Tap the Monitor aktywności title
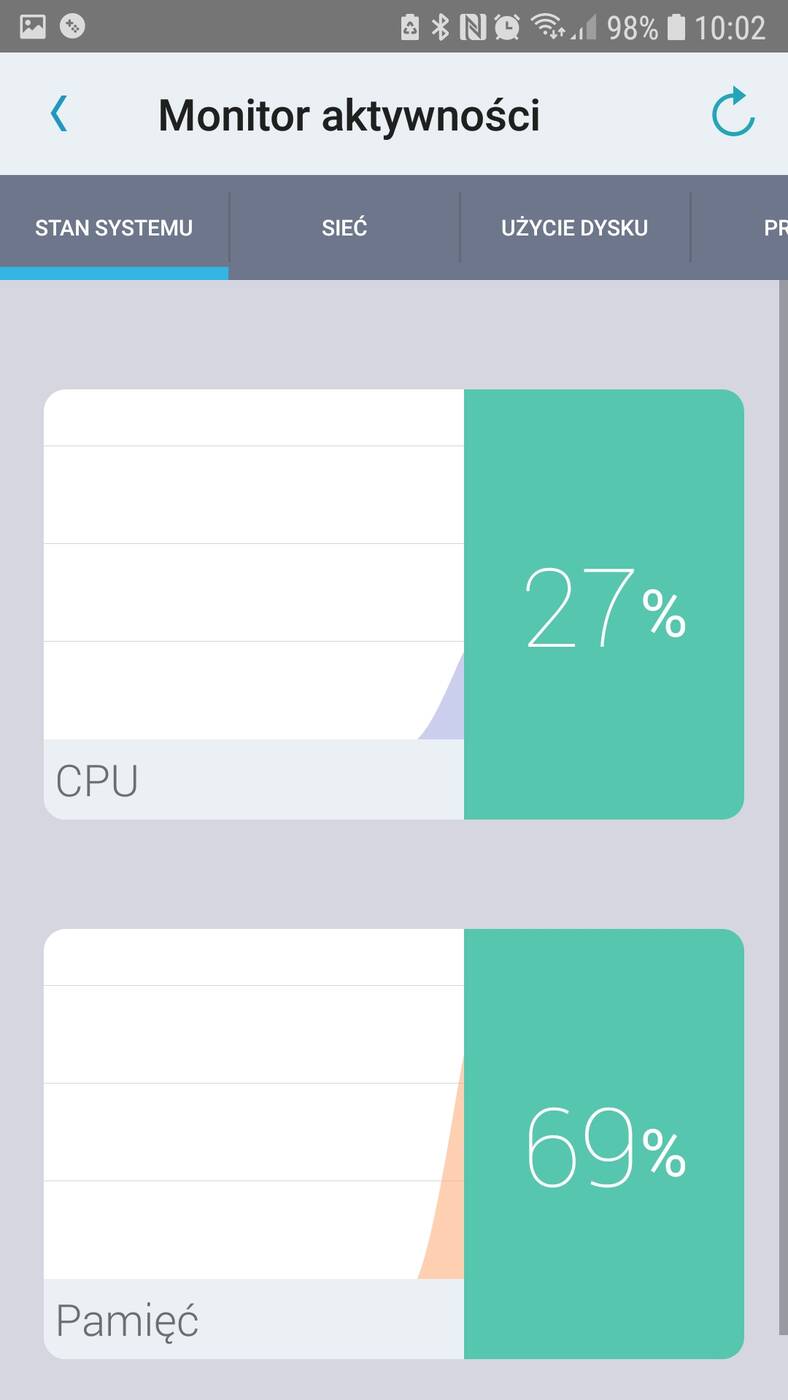Viewport: 788px width, 1400px height. point(349,115)
